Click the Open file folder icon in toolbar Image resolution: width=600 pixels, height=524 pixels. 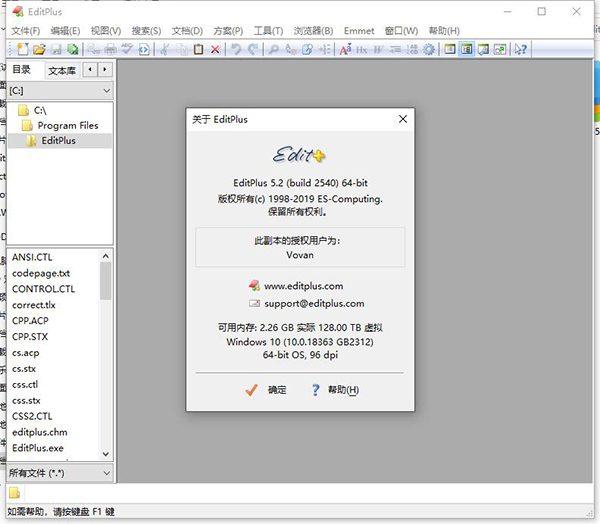39,49
